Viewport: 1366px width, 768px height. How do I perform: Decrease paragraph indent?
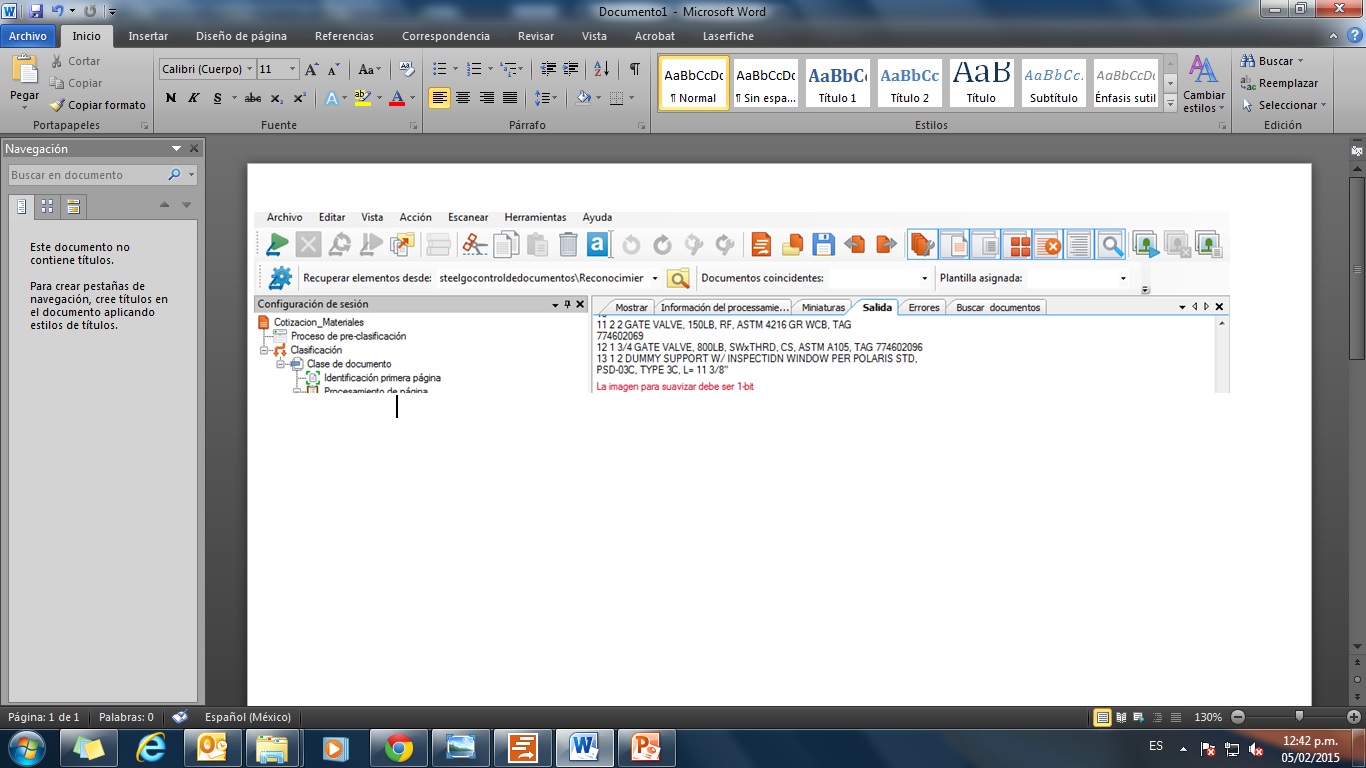click(547, 69)
